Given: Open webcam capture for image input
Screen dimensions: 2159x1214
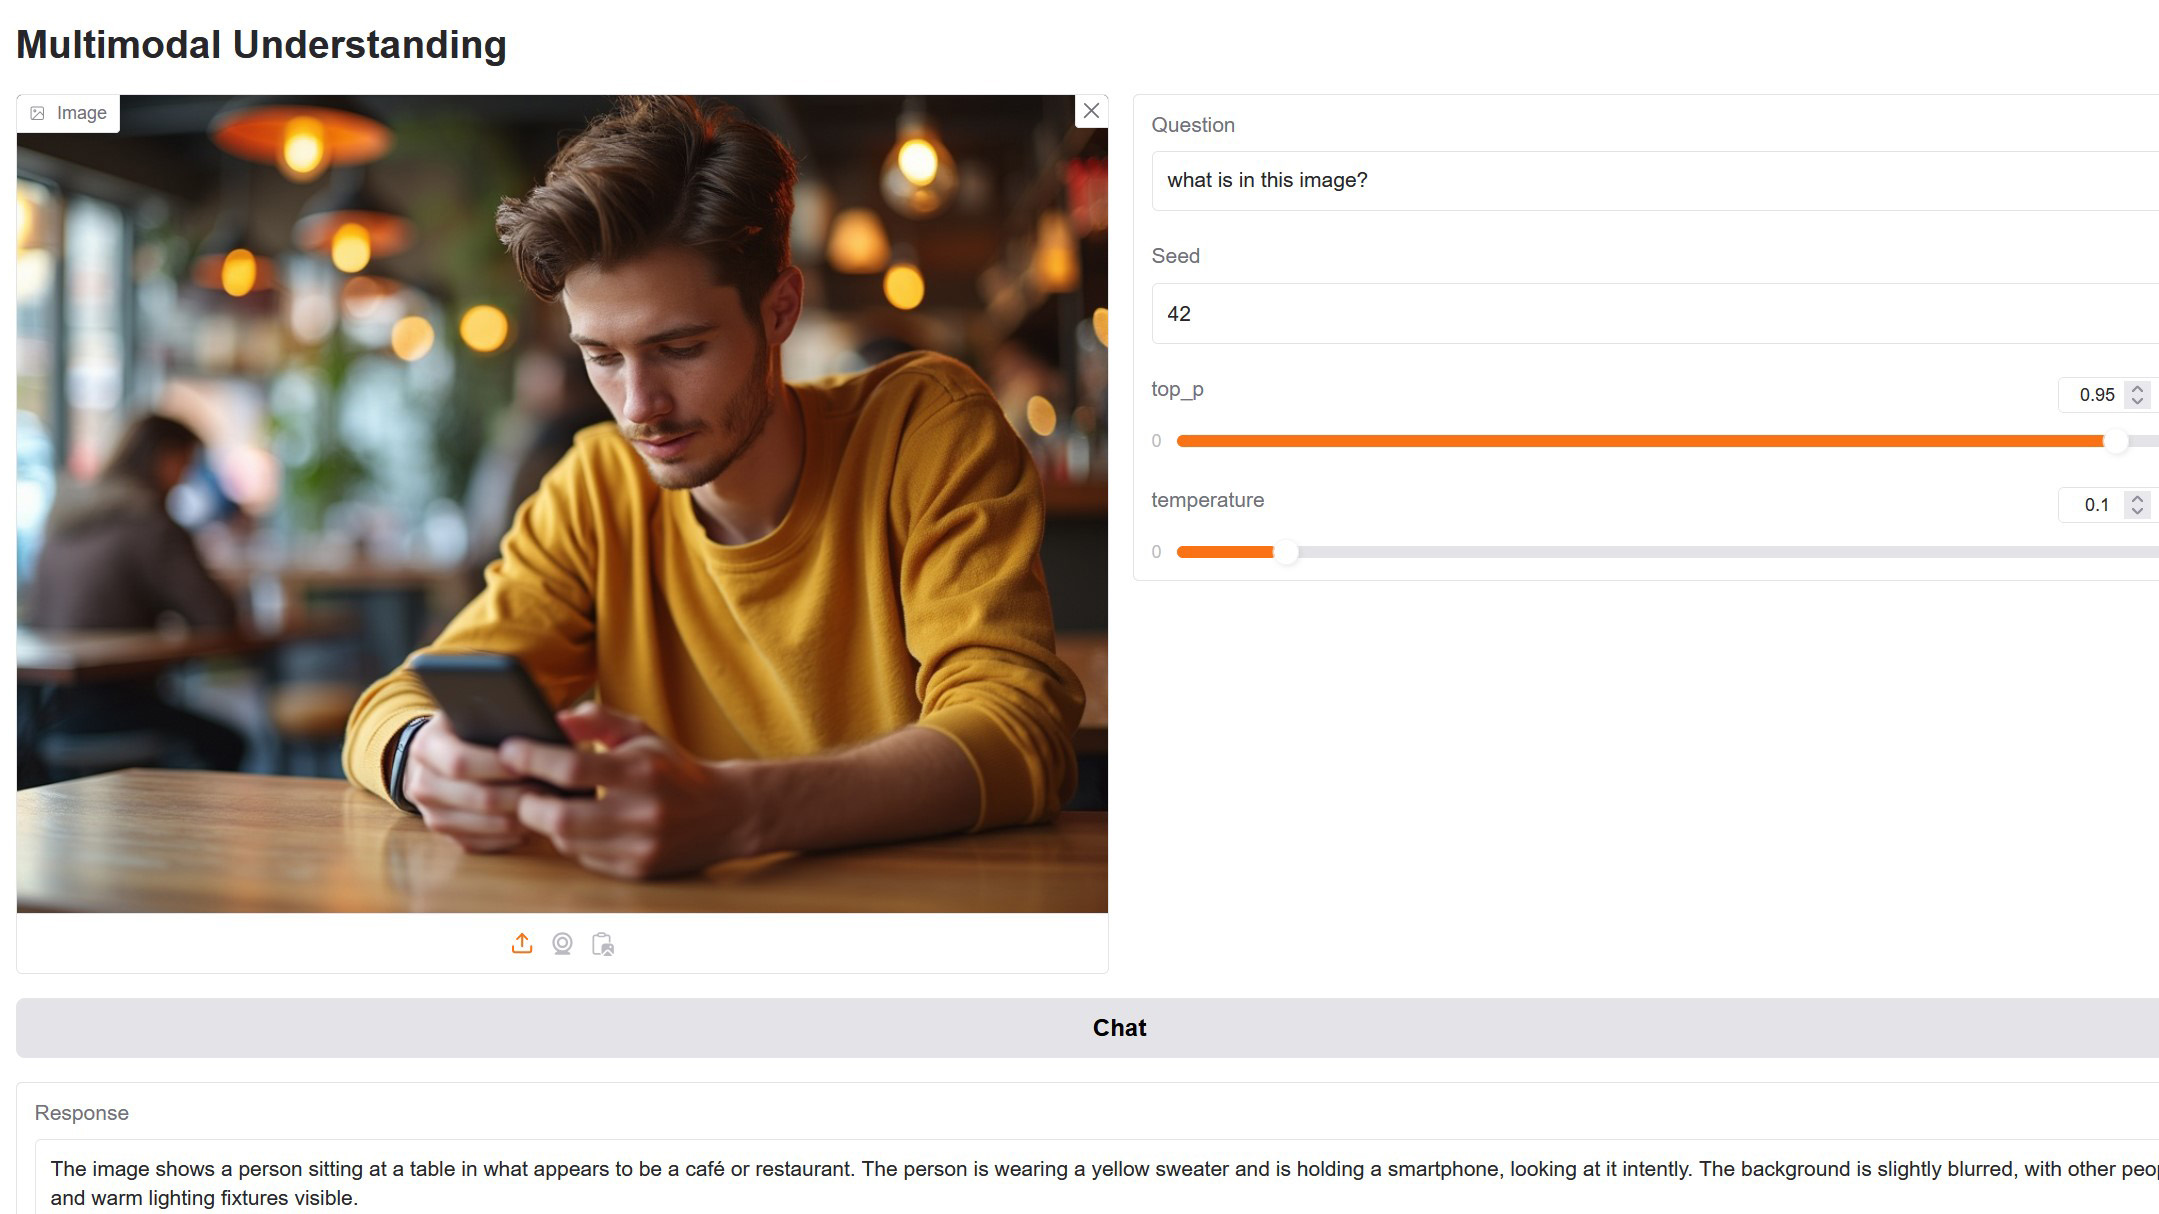Looking at the screenshot, I should (x=562, y=944).
